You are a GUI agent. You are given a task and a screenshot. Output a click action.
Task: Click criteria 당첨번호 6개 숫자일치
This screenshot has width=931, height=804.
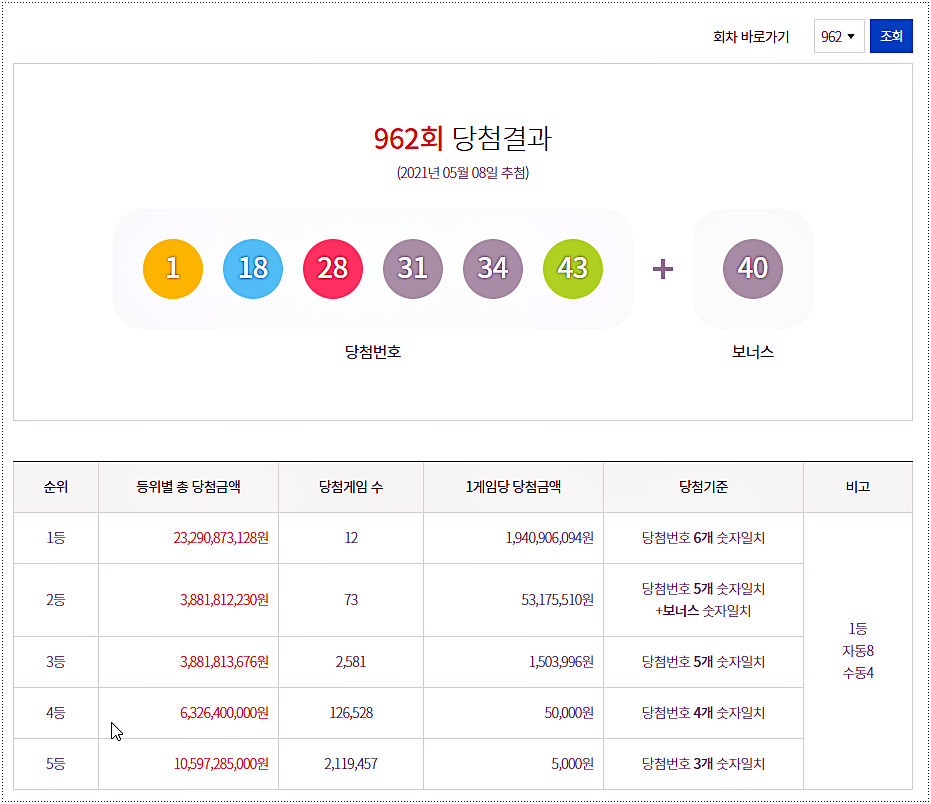(703, 538)
